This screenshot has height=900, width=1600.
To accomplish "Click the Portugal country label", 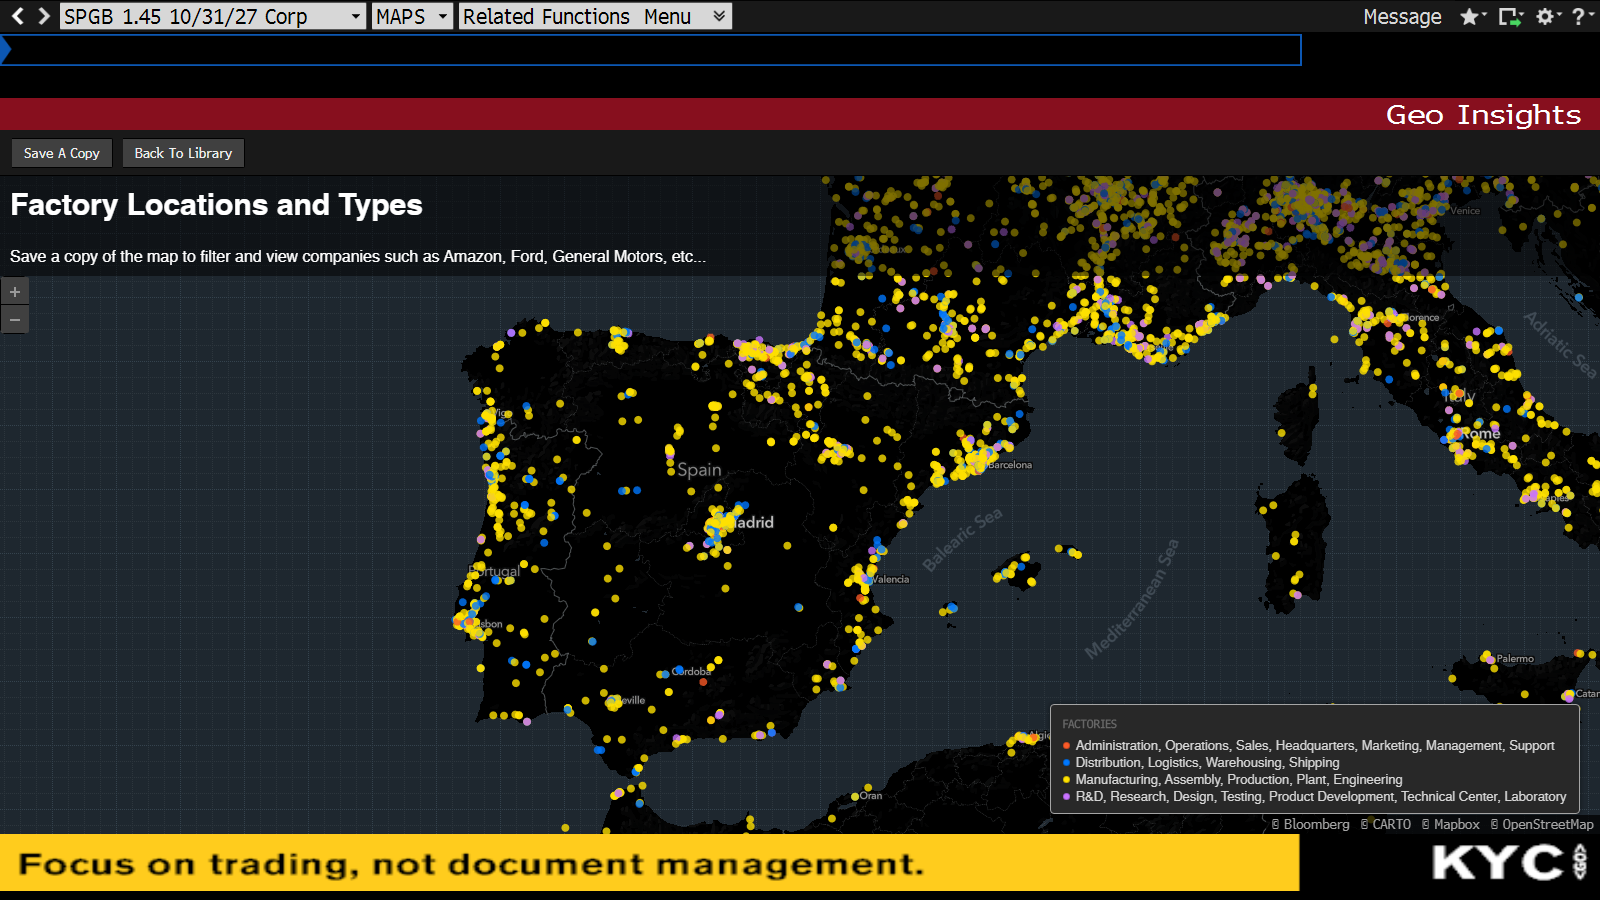I will (495, 572).
